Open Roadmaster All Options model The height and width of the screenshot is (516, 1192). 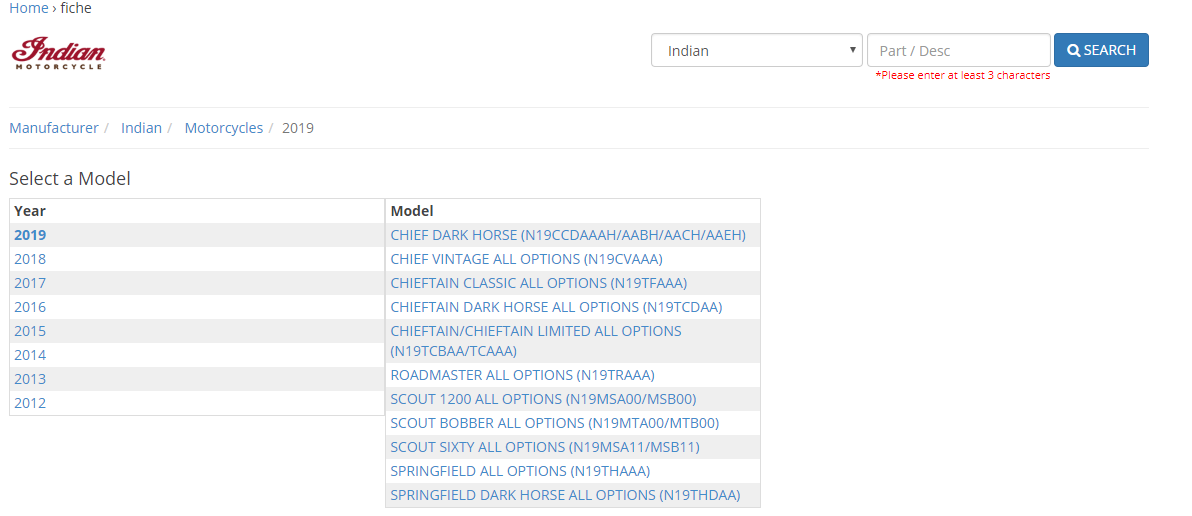(522, 375)
